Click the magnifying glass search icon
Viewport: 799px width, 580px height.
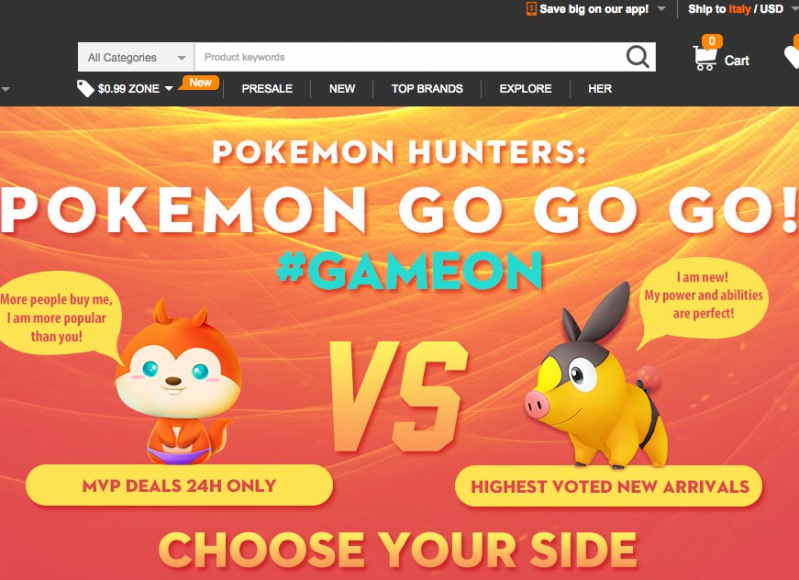pos(637,57)
